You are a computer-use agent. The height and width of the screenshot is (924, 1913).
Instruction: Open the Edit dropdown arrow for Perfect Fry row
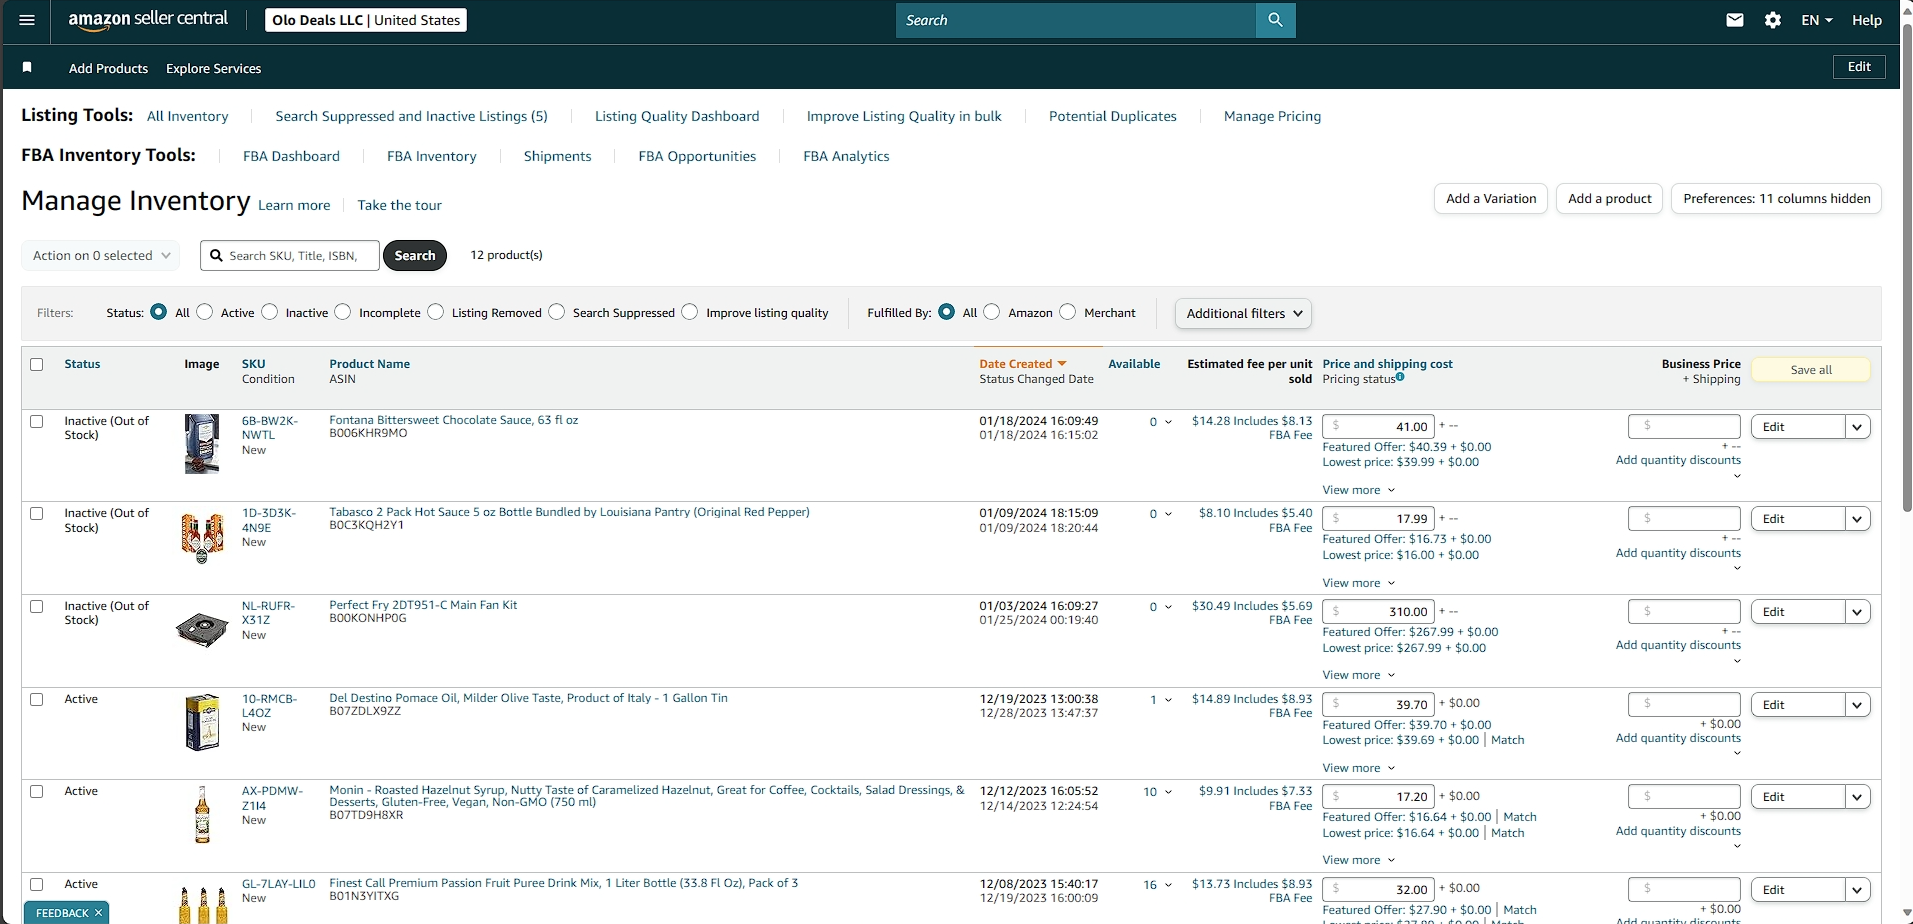click(x=1857, y=612)
